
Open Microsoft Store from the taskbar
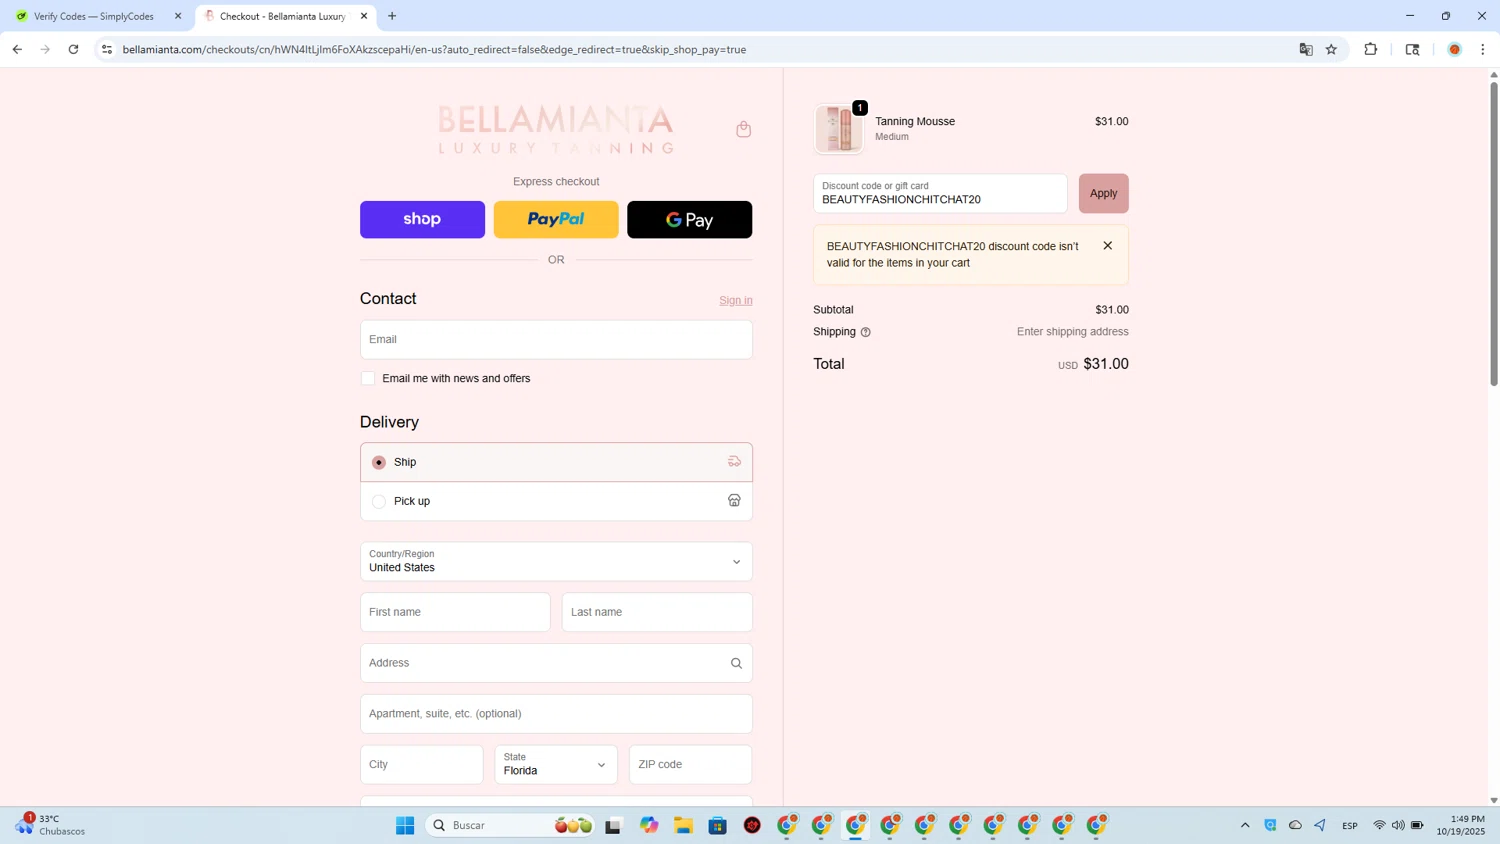pyautogui.click(x=718, y=825)
